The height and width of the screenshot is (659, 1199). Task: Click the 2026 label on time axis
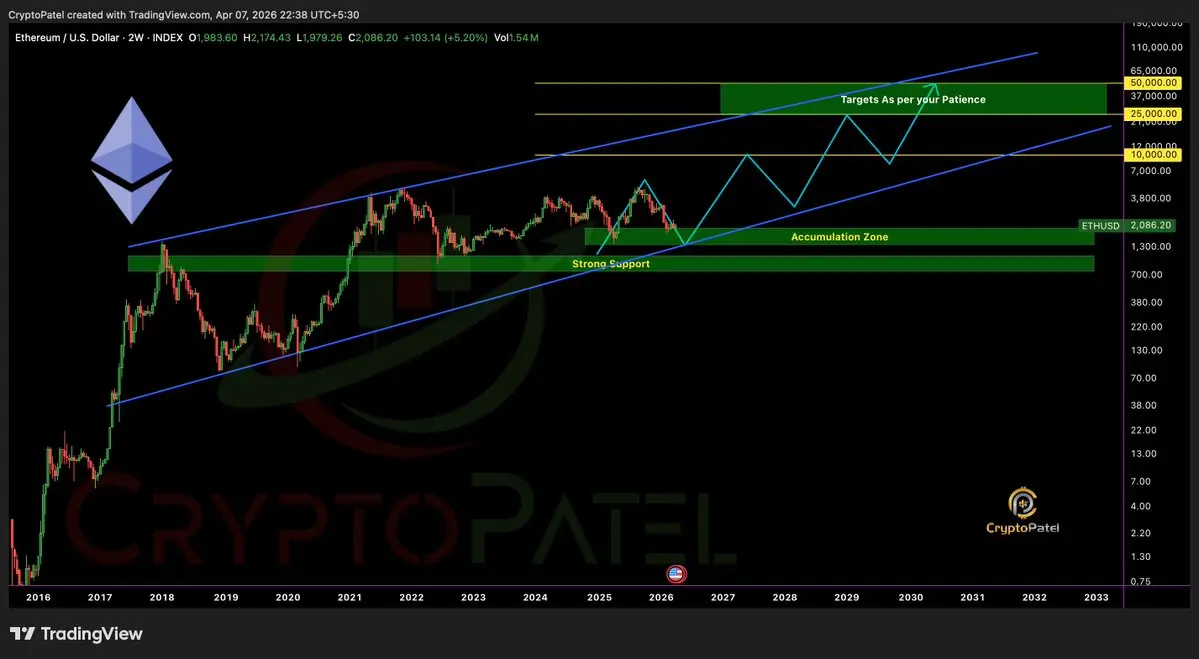[x=661, y=597]
